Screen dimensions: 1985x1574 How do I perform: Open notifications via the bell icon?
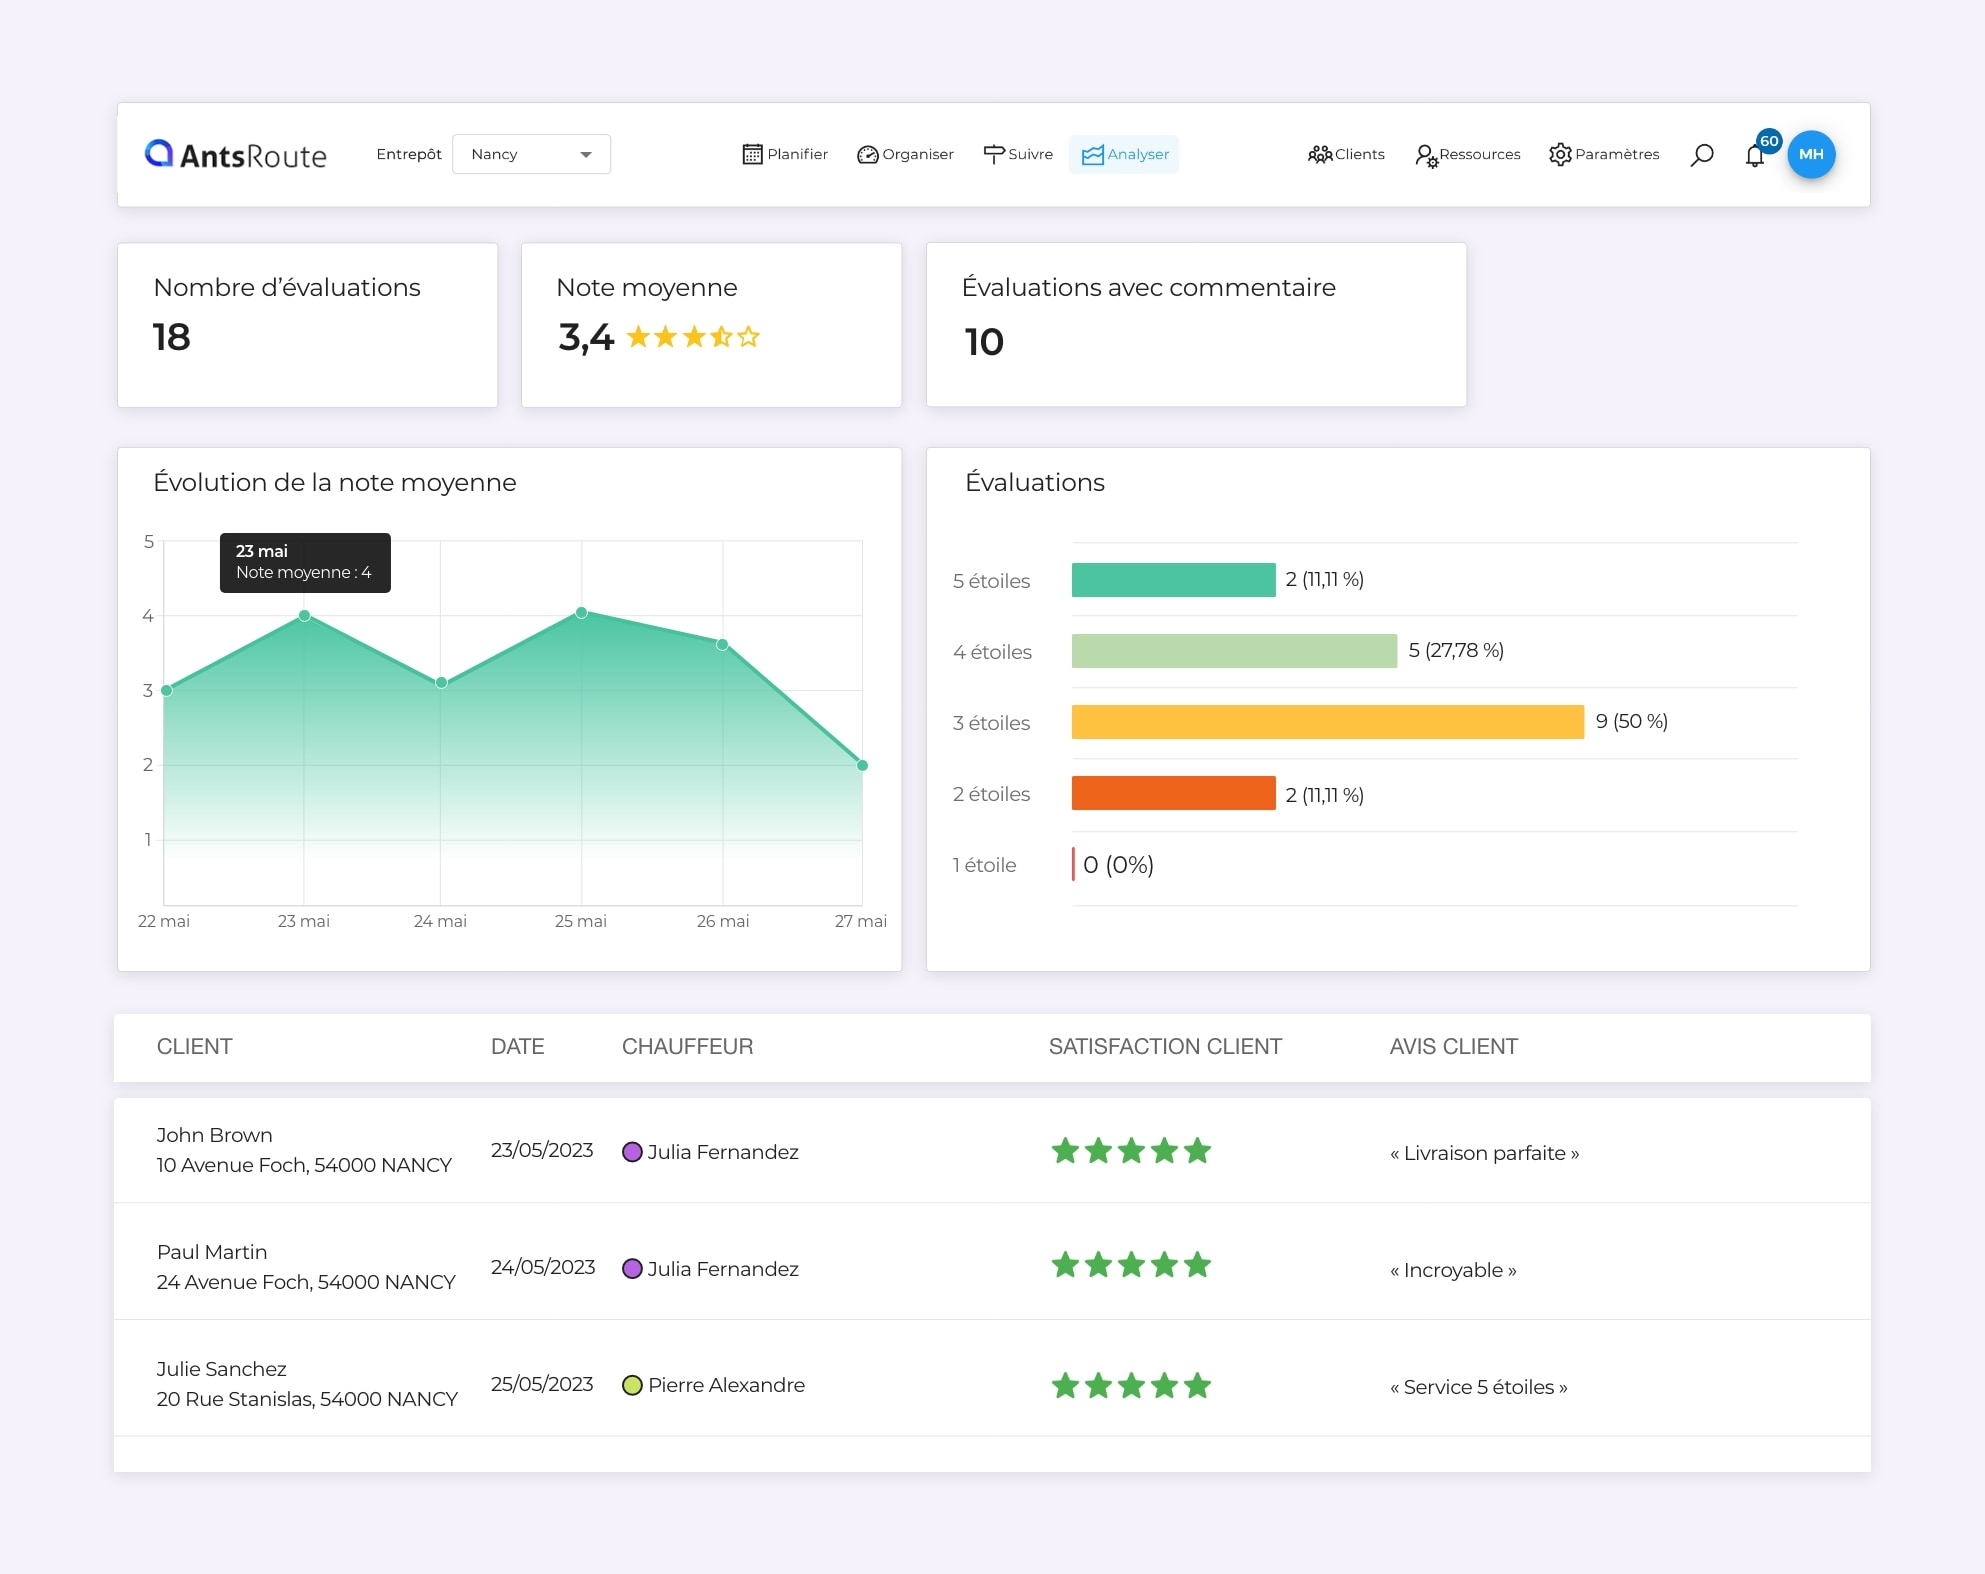(x=1755, y=156)
